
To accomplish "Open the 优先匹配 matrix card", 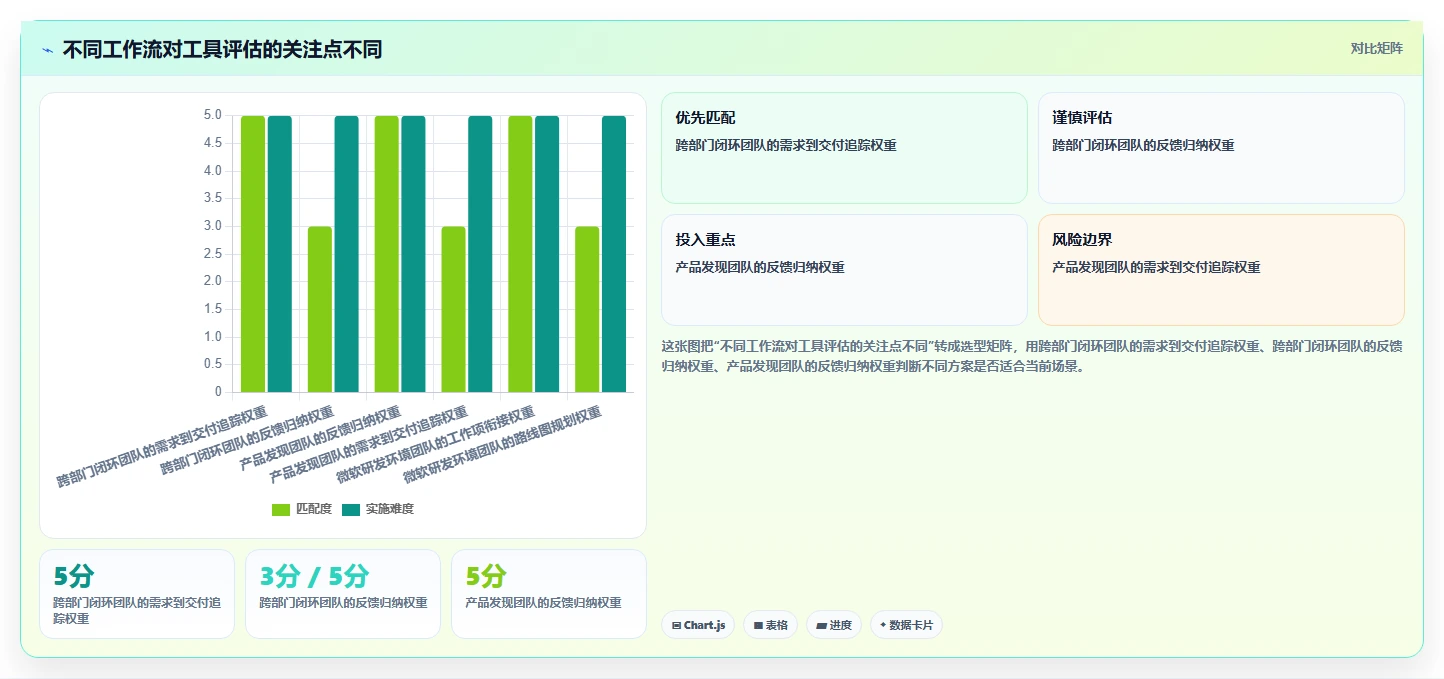I will 844,148.
